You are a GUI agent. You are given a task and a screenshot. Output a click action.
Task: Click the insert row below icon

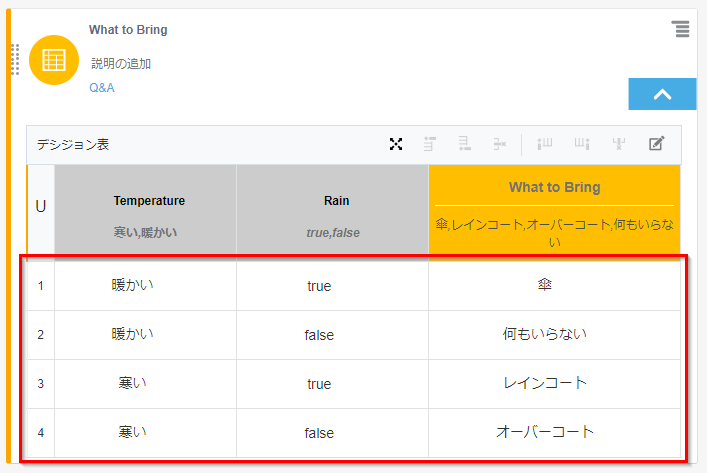click(x=464, y=144)
